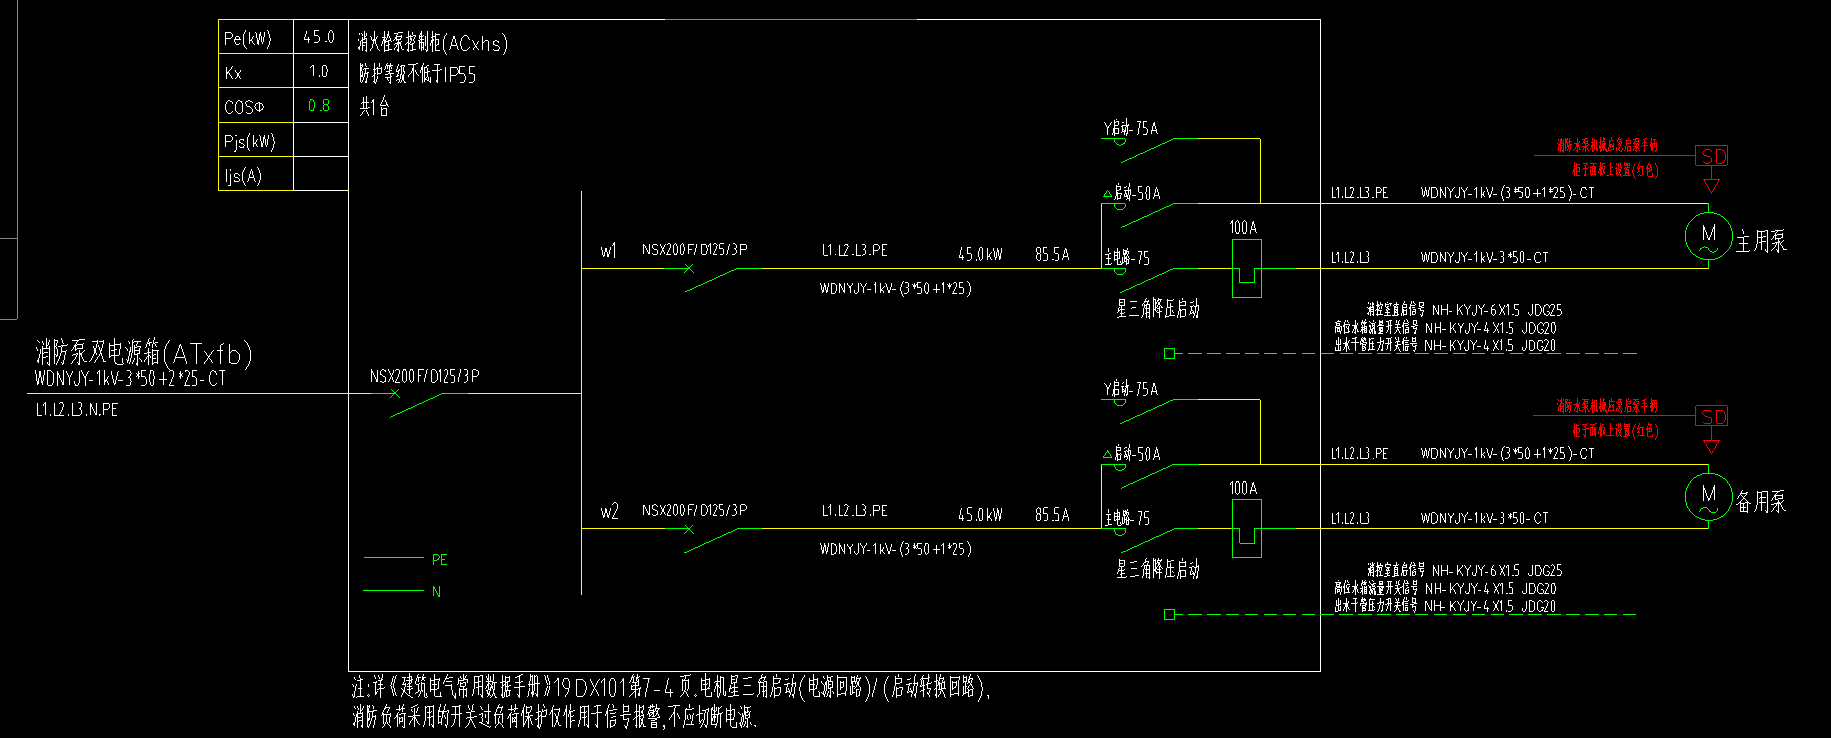Select 星三角降压启动 text under circuit w2
The width and height of the screenshot is (1831, 738).
click(x=1158, y=569)
